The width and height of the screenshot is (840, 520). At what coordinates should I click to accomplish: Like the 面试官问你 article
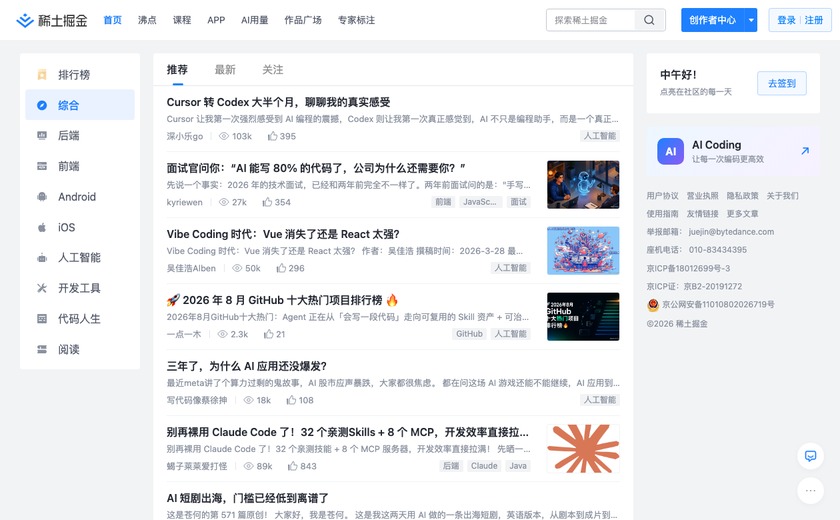tap(267, 202)
